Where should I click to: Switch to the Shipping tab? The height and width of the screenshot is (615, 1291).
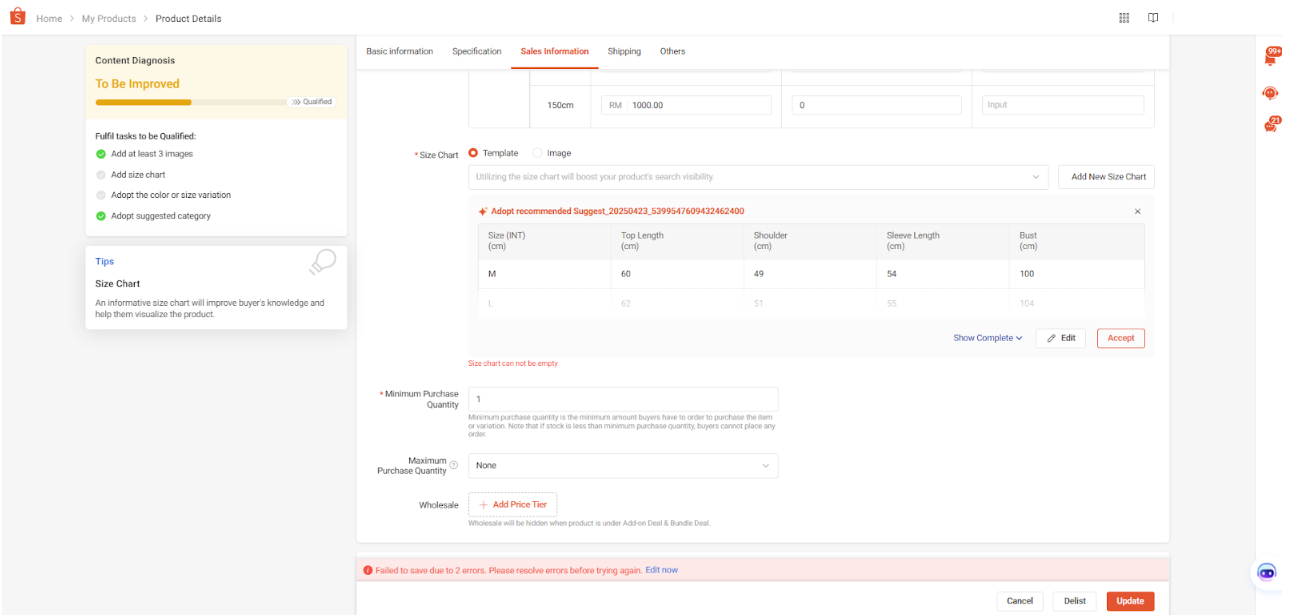624,51
